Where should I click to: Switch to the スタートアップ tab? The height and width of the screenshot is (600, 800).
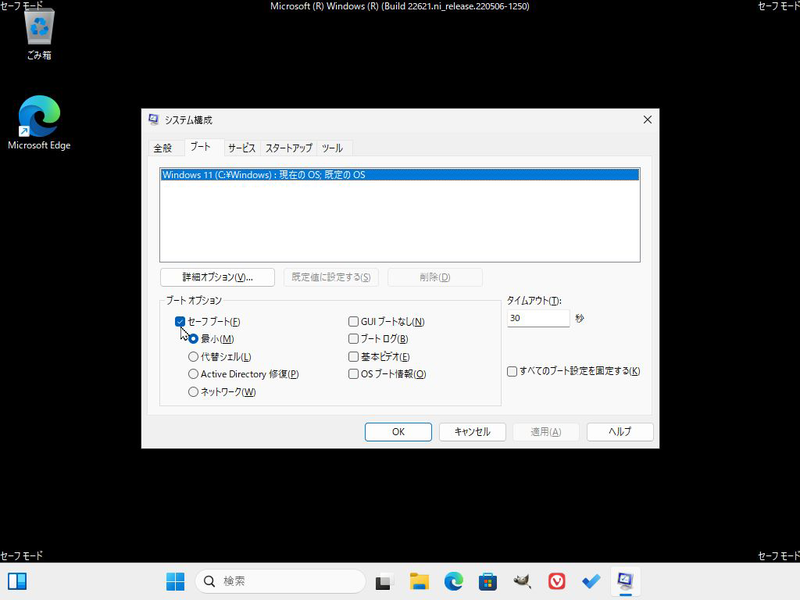click(289, 148)
